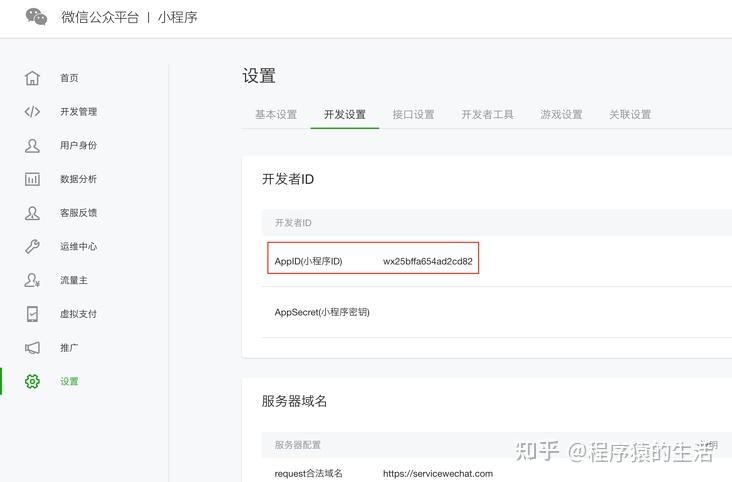The height and width of the screenshot is (482, 732).
Task: Click 微信公众平台 header title
Action: click(100, 17)
